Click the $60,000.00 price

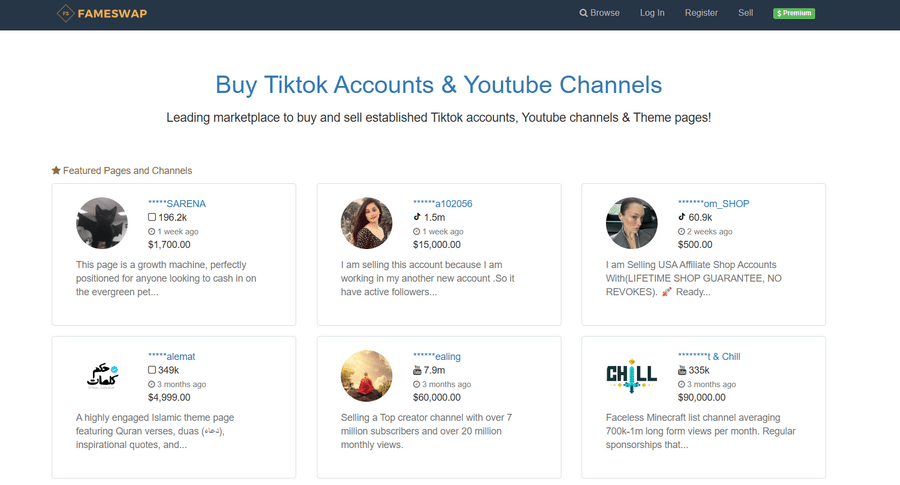pos(437,397)
